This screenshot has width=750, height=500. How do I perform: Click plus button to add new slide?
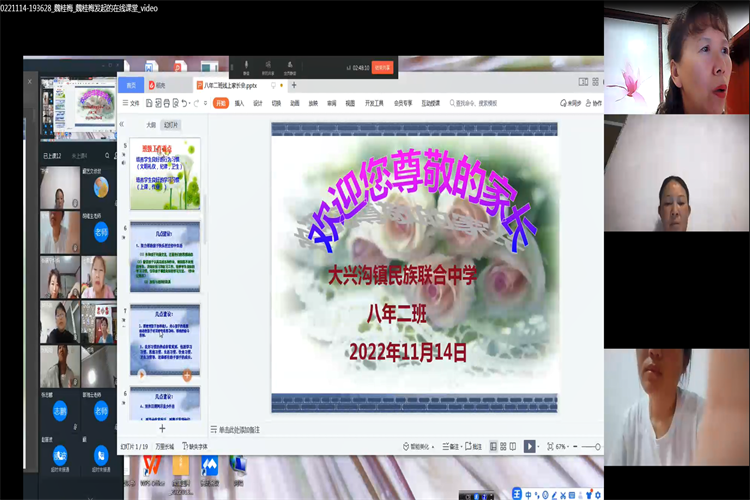[x=162, y=428]
